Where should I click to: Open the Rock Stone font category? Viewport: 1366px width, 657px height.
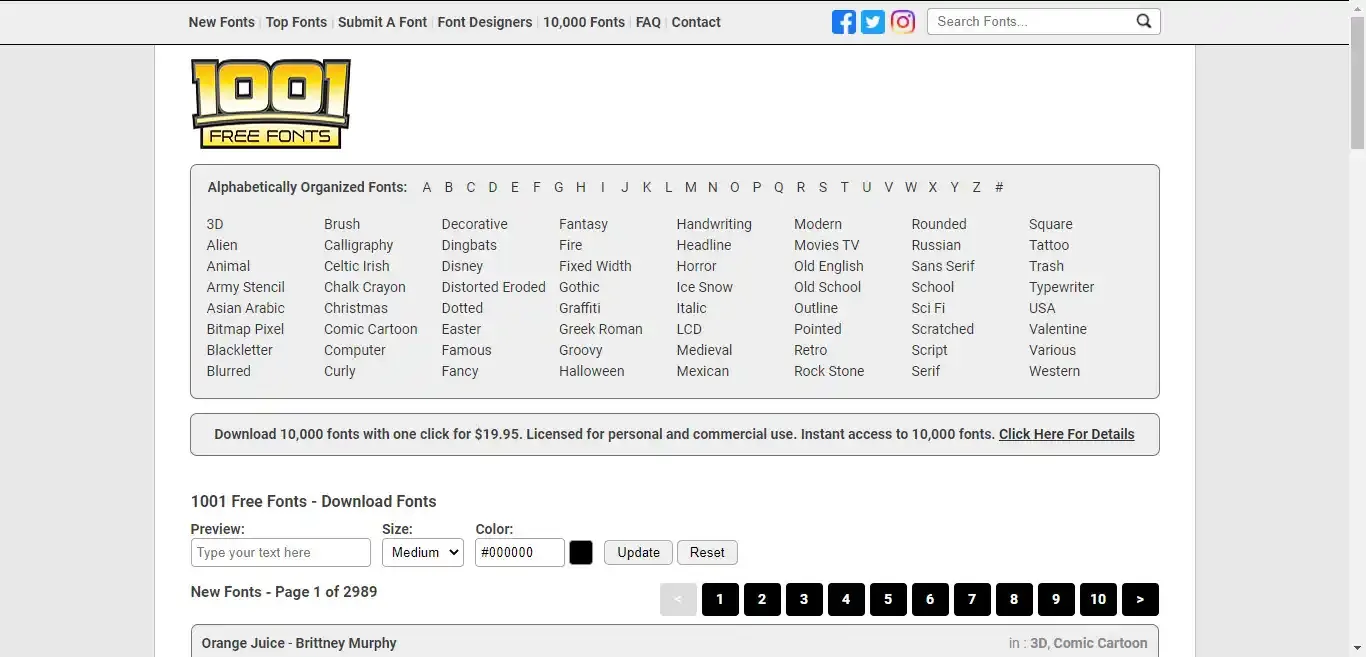coord(829,371)
